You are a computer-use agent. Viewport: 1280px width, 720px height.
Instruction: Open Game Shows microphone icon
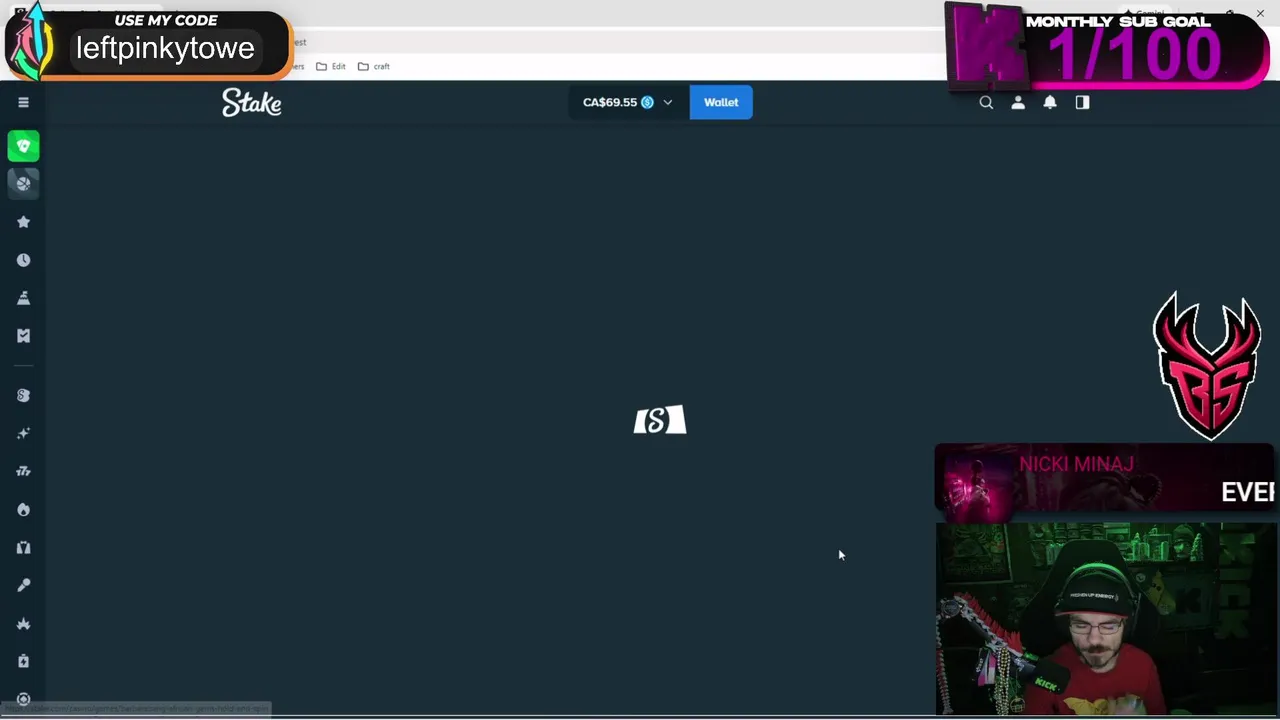24,585
